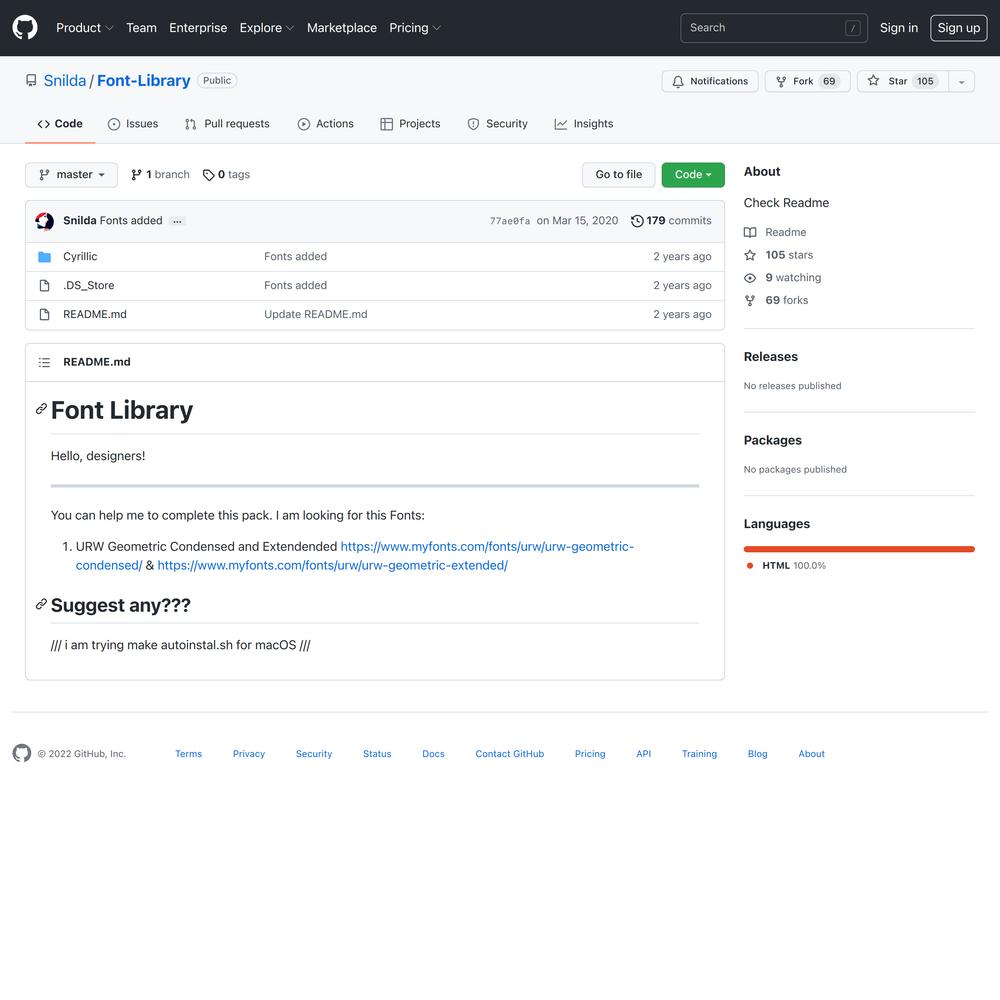The width and height of the screenshot is (1000, 1000).
Task: Switch to the Code tab
Action: (x=60, y=124)
